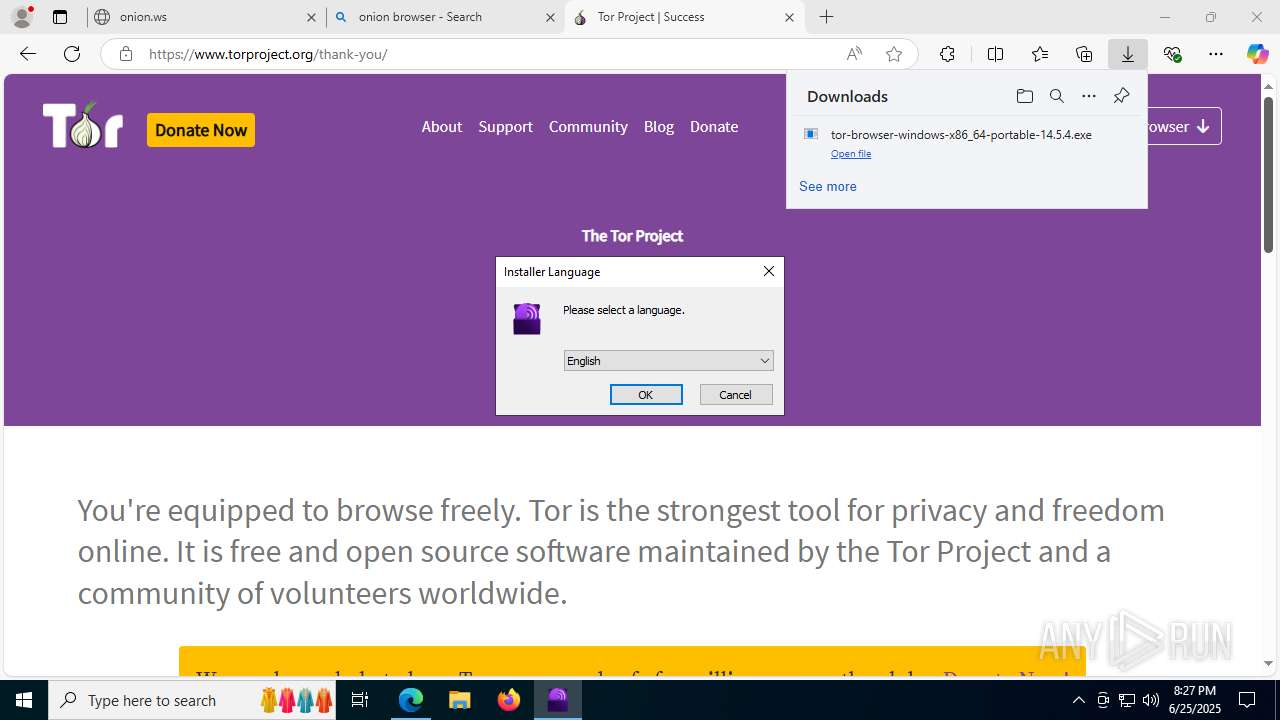
Task: Reload the Tor Project page
Action: [x=72, y=54]
